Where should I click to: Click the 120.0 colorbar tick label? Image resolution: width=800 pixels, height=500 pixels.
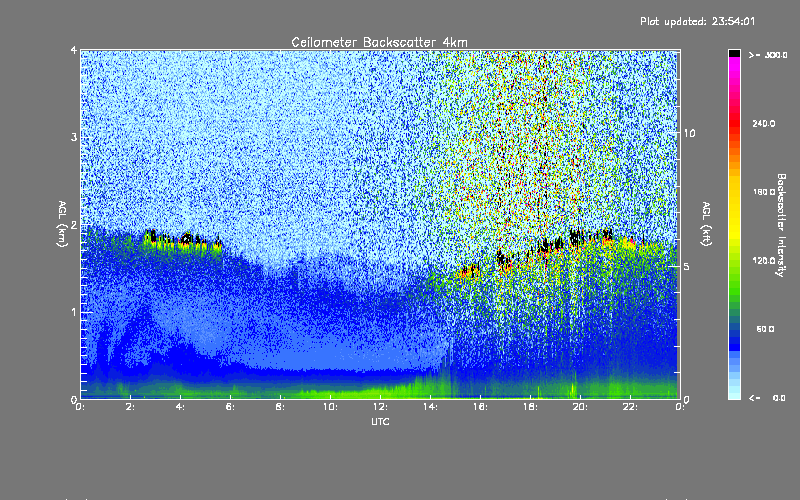click(764, 261)
